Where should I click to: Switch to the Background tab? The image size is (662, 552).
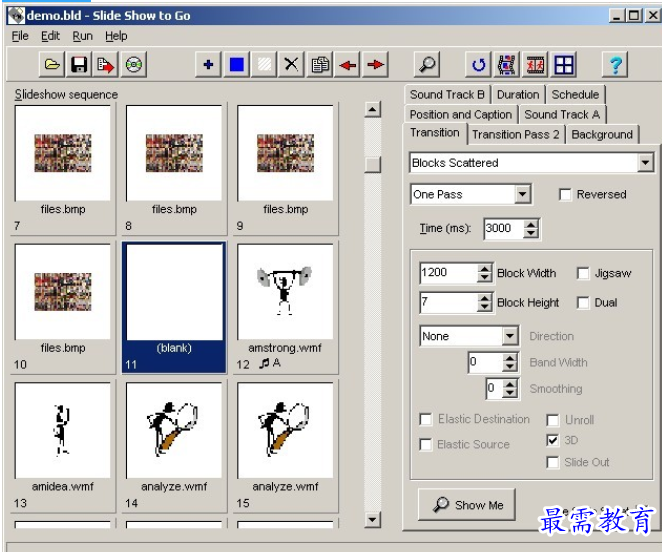click(602, 135)
